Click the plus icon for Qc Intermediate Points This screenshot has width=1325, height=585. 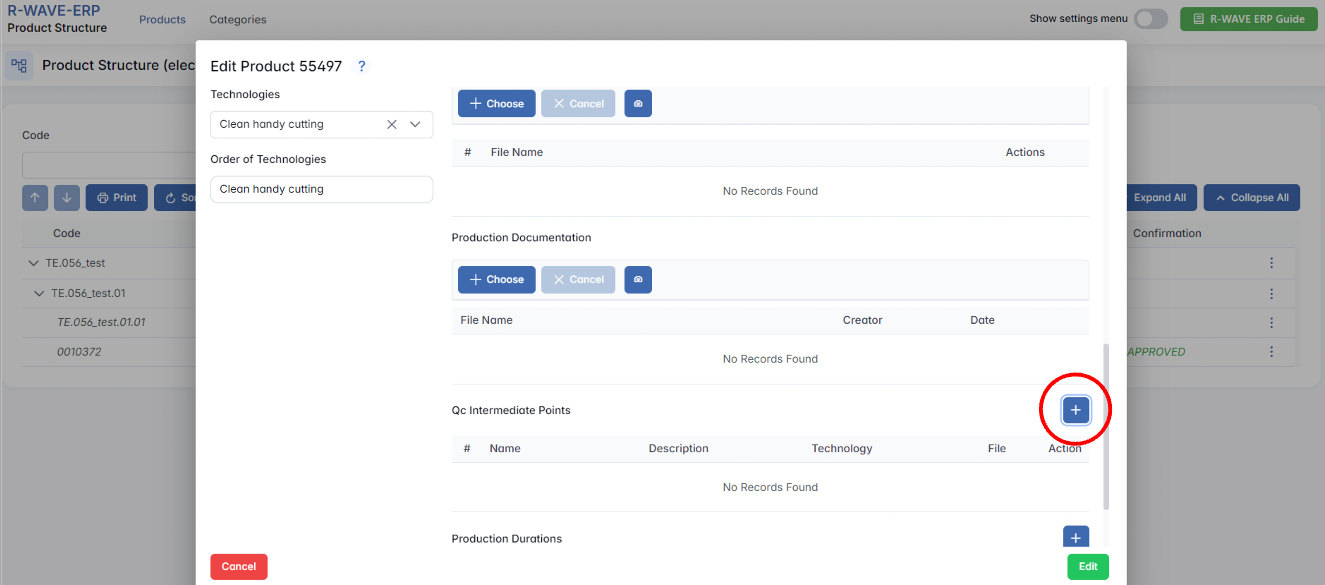[1076, 410]
